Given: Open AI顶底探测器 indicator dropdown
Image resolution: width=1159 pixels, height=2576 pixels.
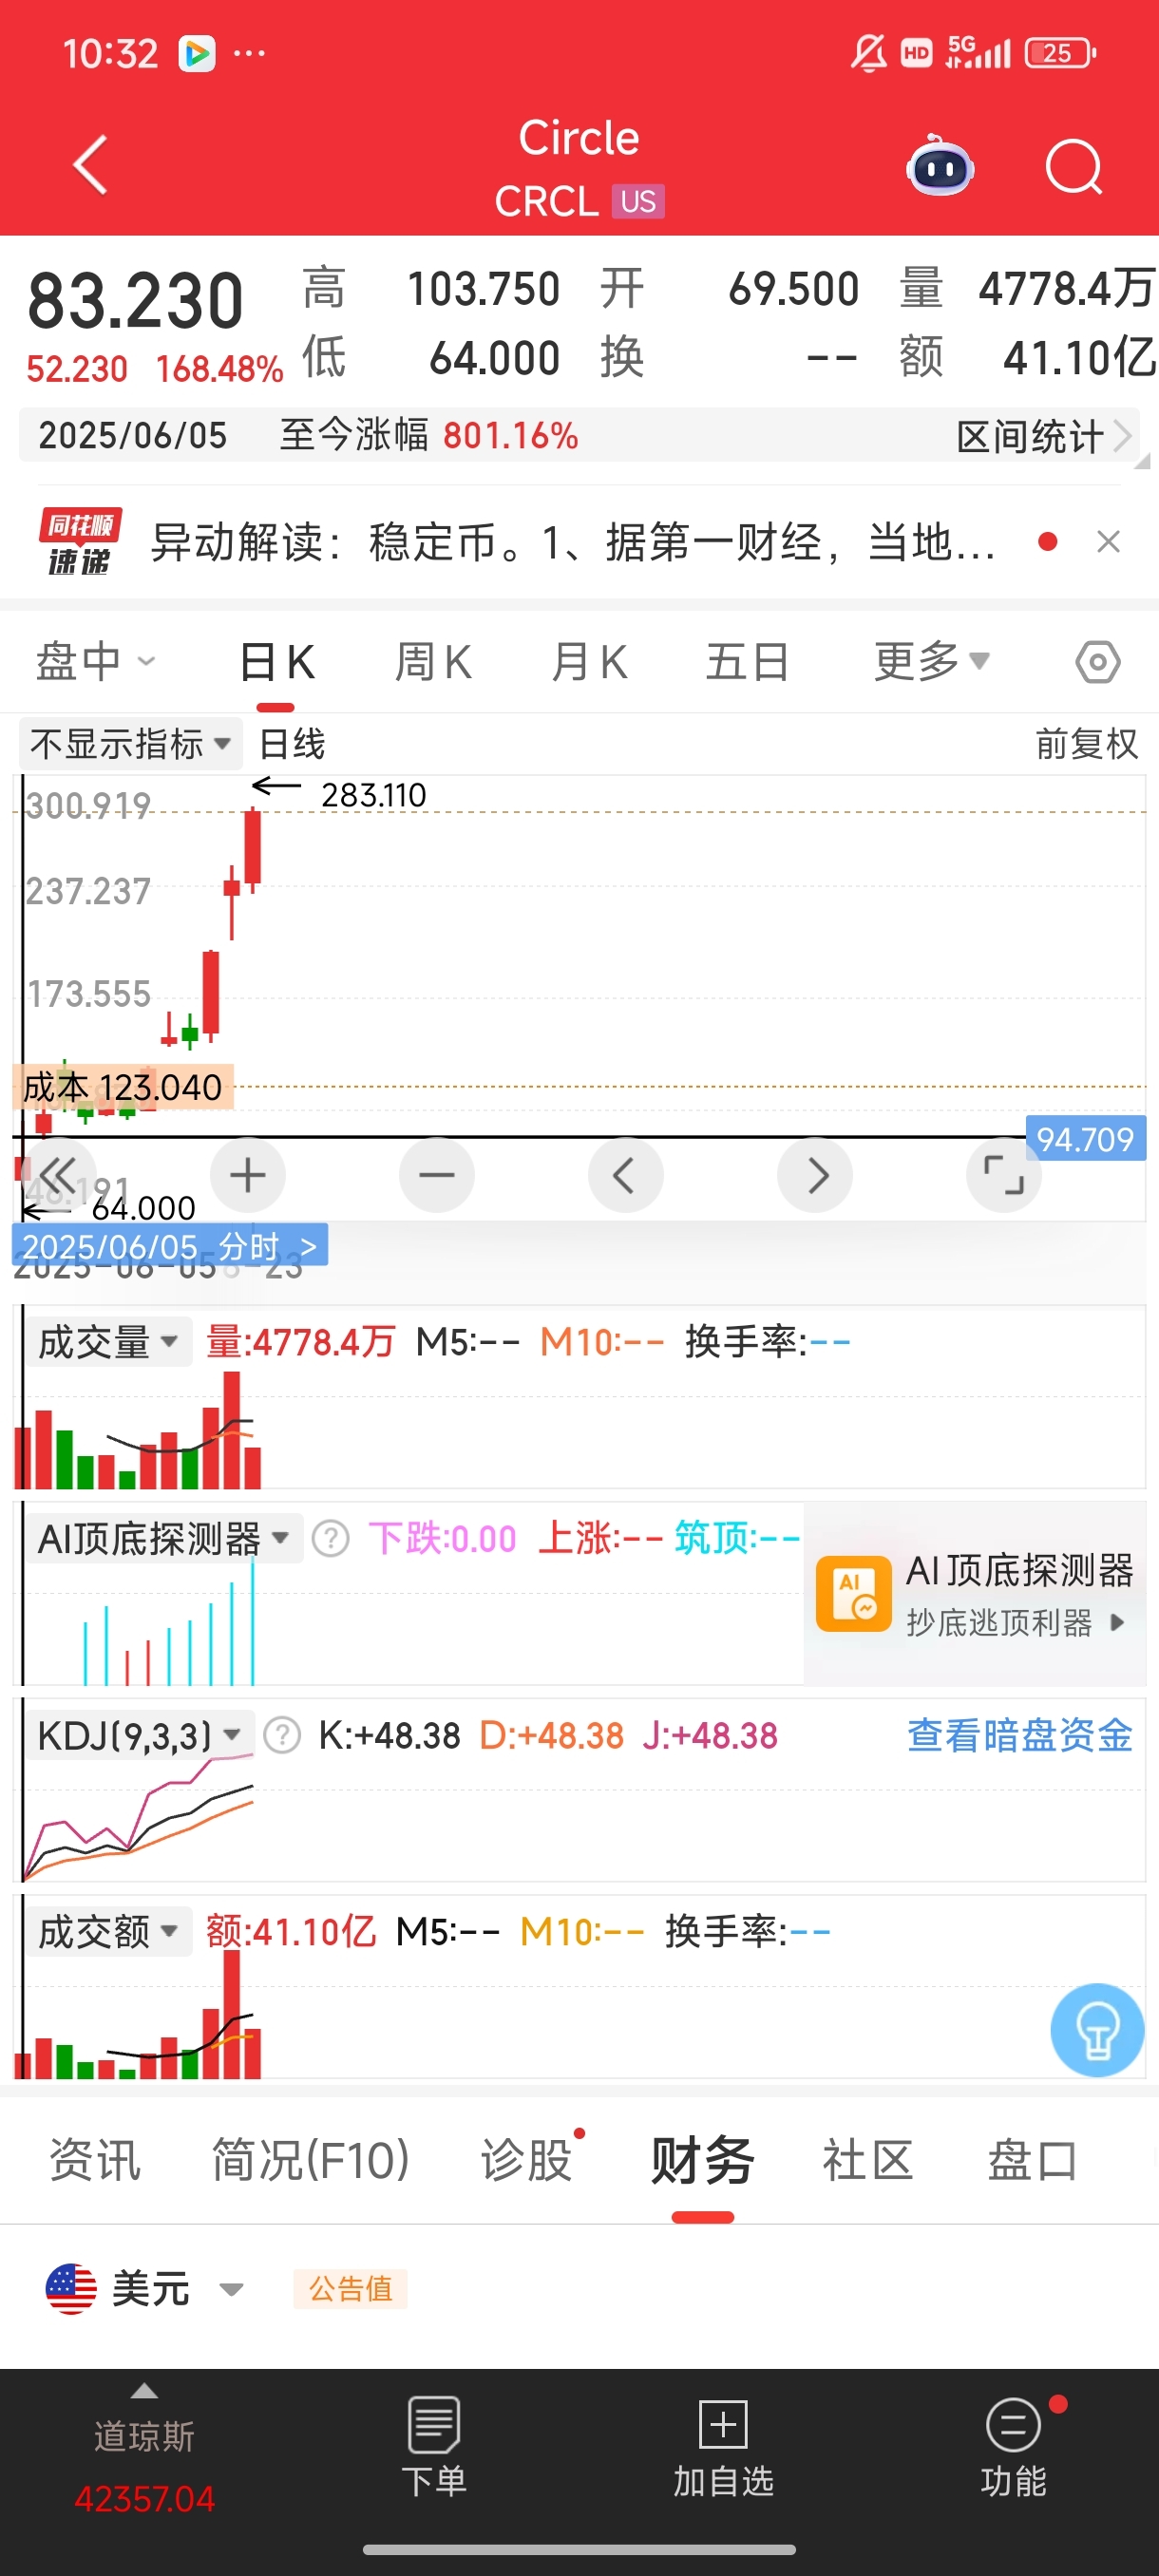Looking at the screenshot, I should pyautogui.click(x=162, y=1538).
